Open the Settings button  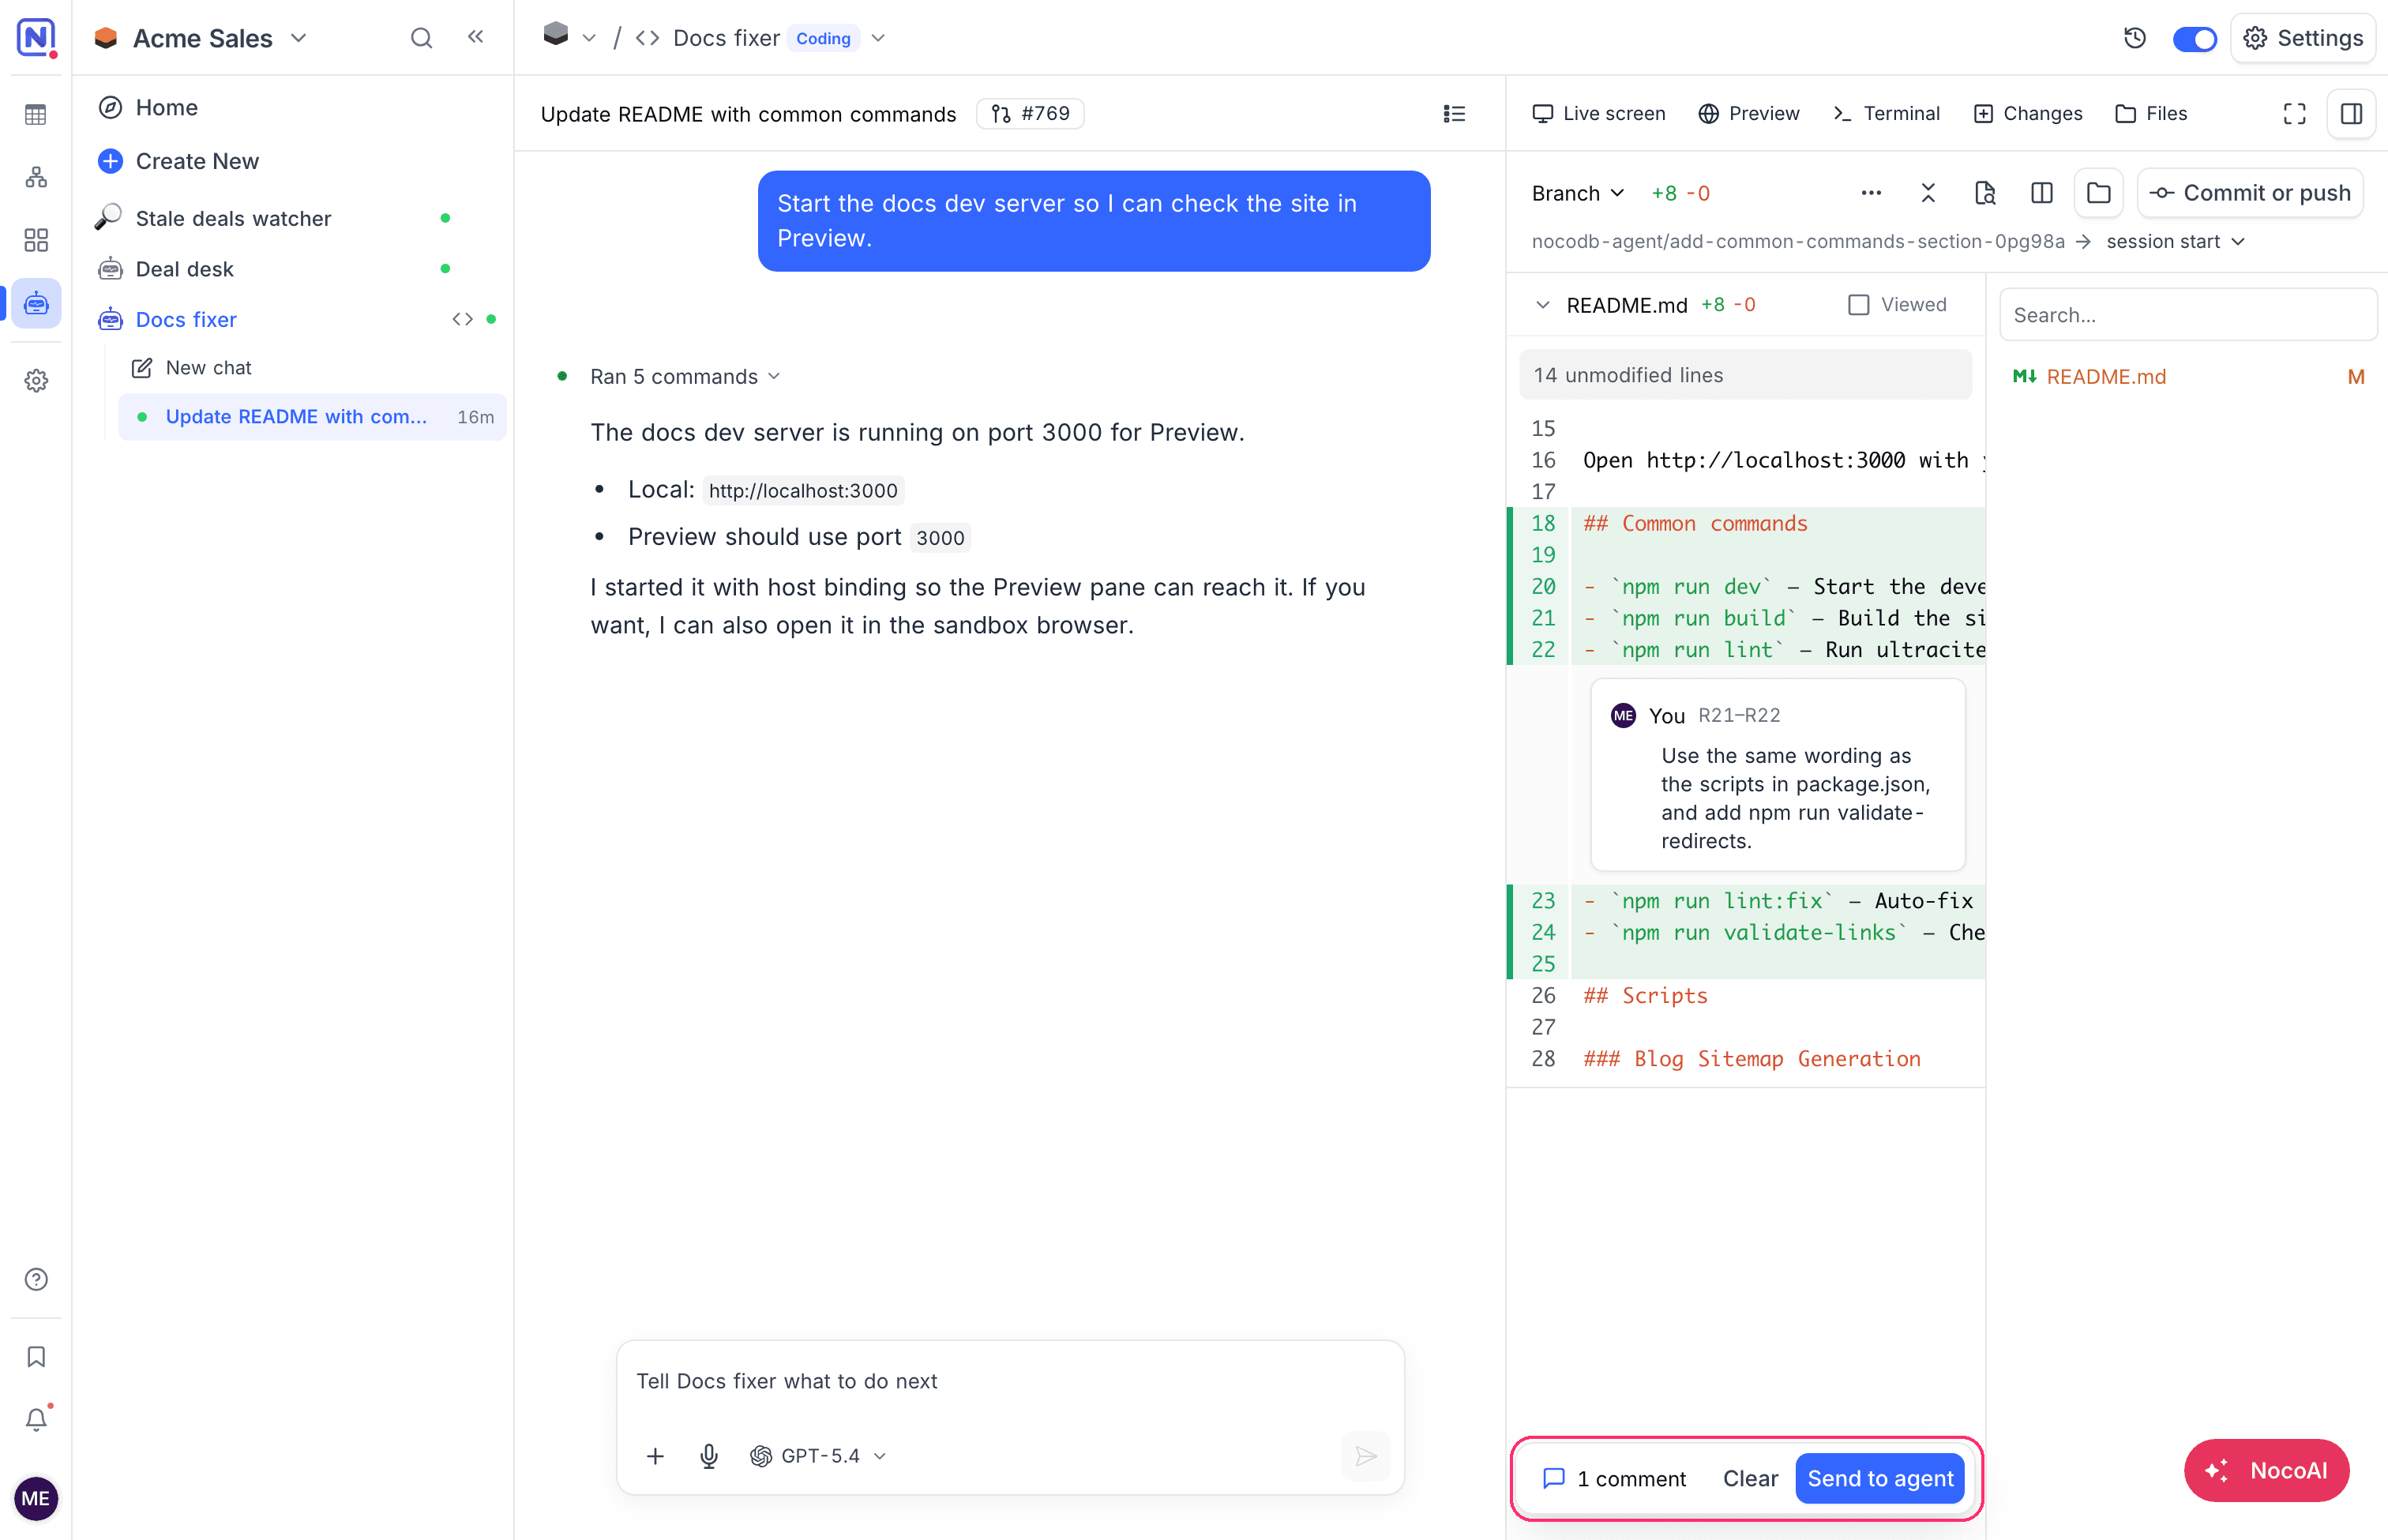pos(2302,38)
